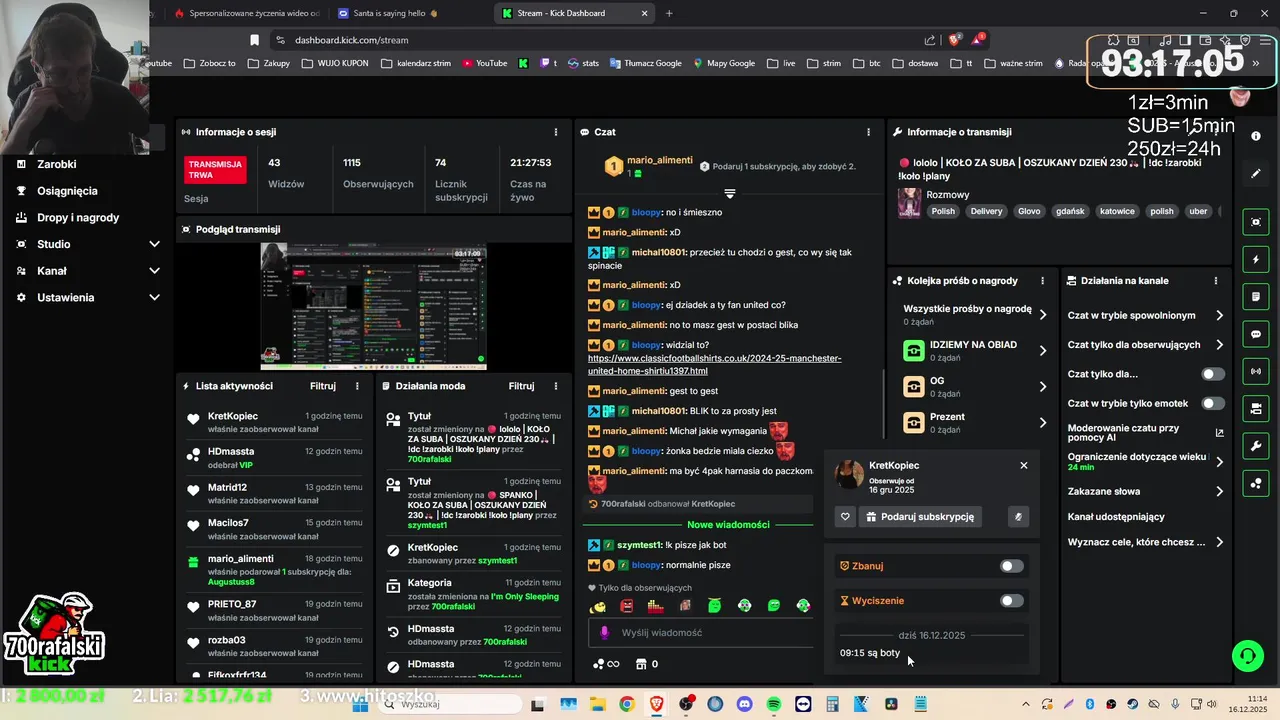Open Czat w trybie spowolnionym settings arrow
Screen dimensions: 1280x720
tap(1219, 315)
